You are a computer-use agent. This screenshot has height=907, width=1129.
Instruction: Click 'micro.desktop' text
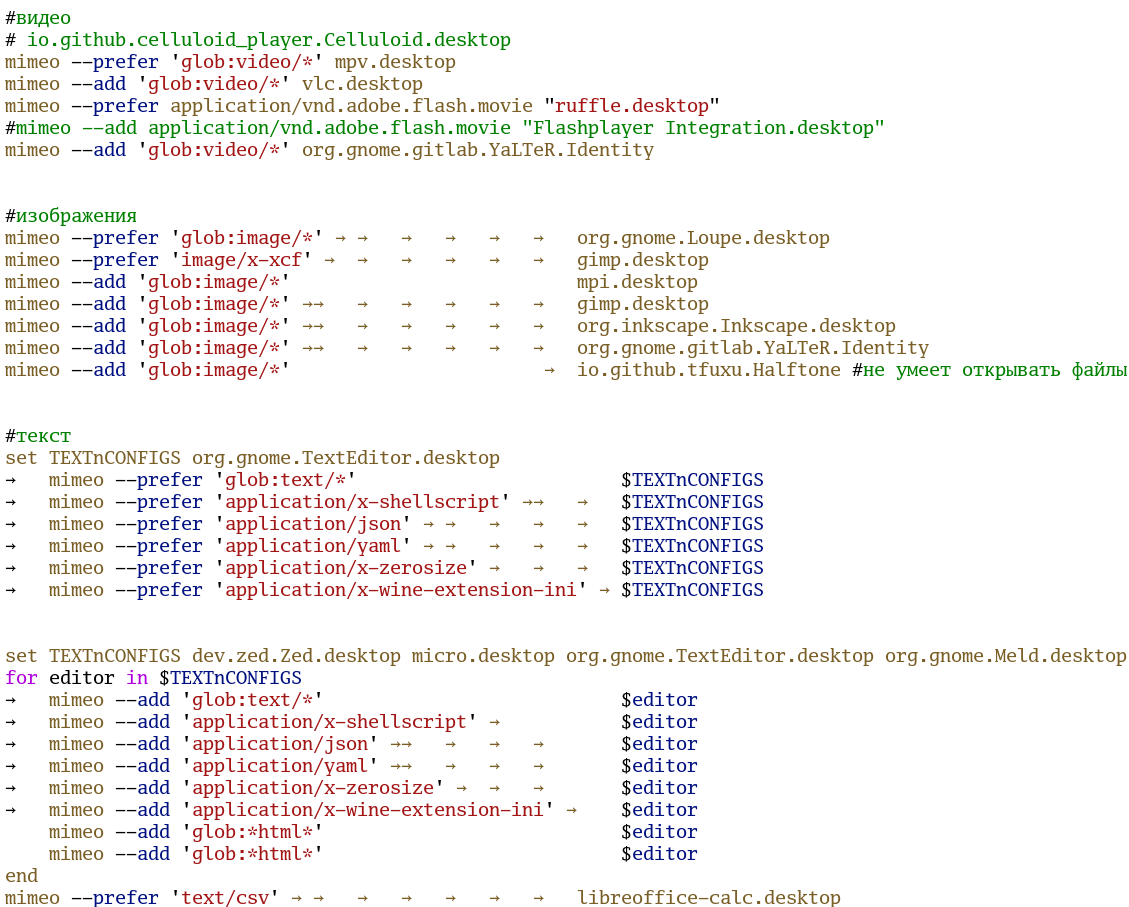pyautogui.click(x=483, y=656)
